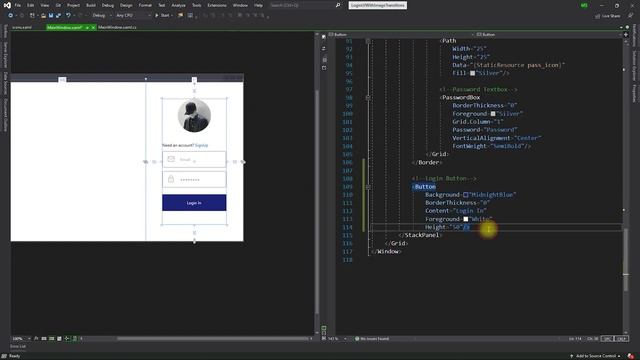Open the Format menu
Viewport: 640px width, 360px height.
145,5
